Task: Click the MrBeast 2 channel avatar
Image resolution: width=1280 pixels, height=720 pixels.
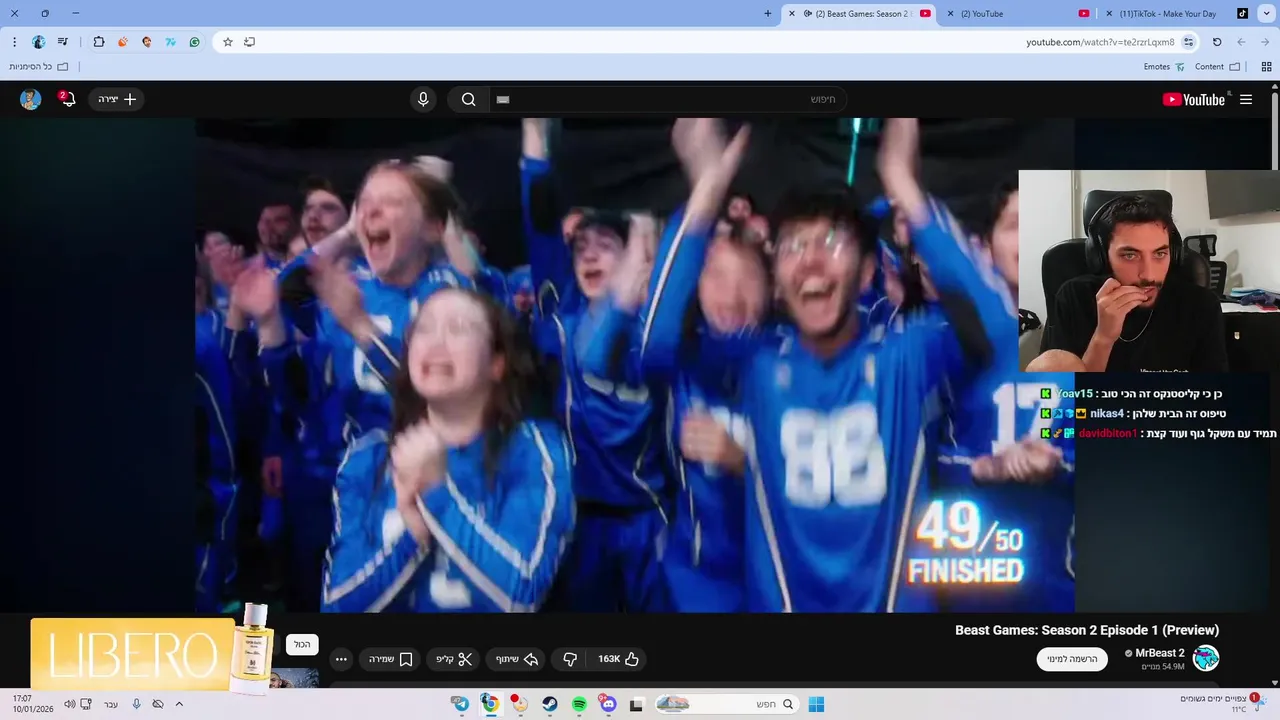Action: click(1206, 658)
